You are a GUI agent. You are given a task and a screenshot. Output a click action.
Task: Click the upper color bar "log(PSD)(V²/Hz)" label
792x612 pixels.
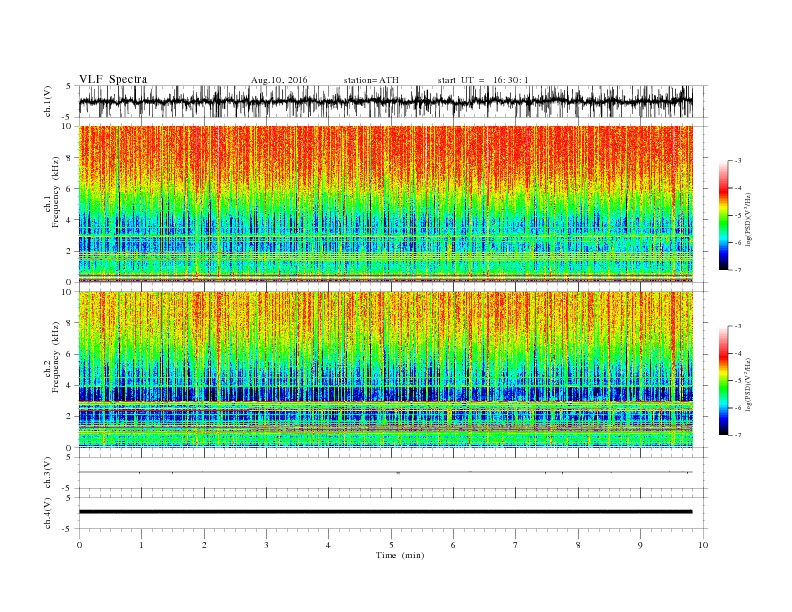(x=749, y=218)
